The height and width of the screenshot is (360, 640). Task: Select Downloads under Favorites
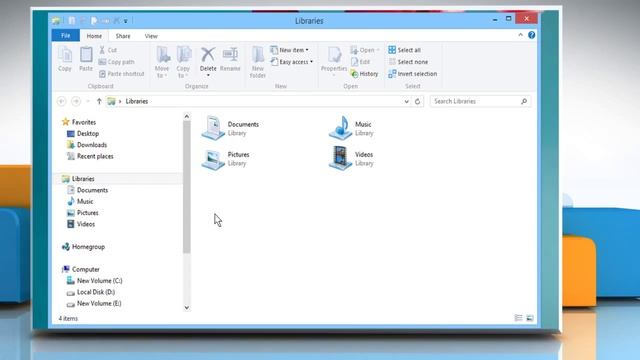point(87,145)
